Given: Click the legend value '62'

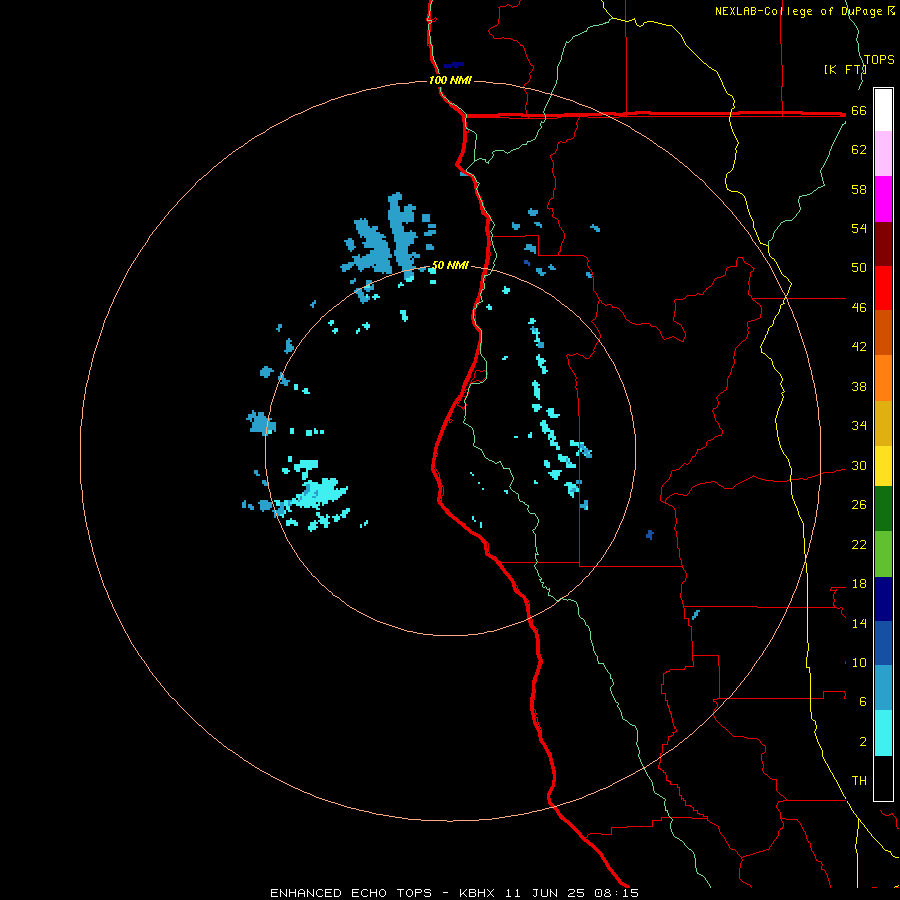Looking at the screenshot, I should pyautogui.click(x=859, y=150).
